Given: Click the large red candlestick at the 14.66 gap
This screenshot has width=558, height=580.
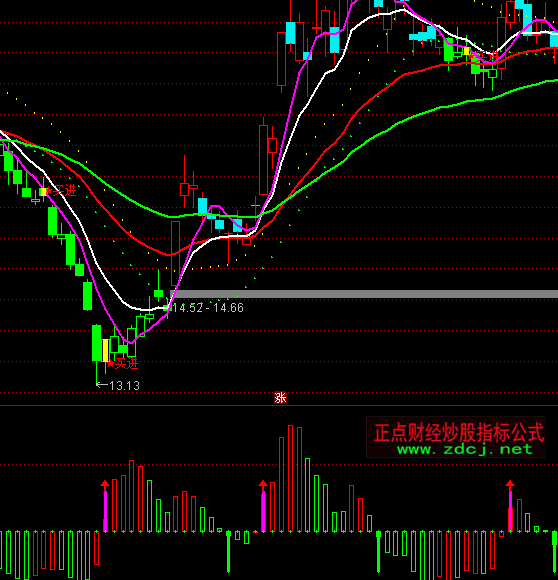Looking at the screenshot, I should 175,253.
